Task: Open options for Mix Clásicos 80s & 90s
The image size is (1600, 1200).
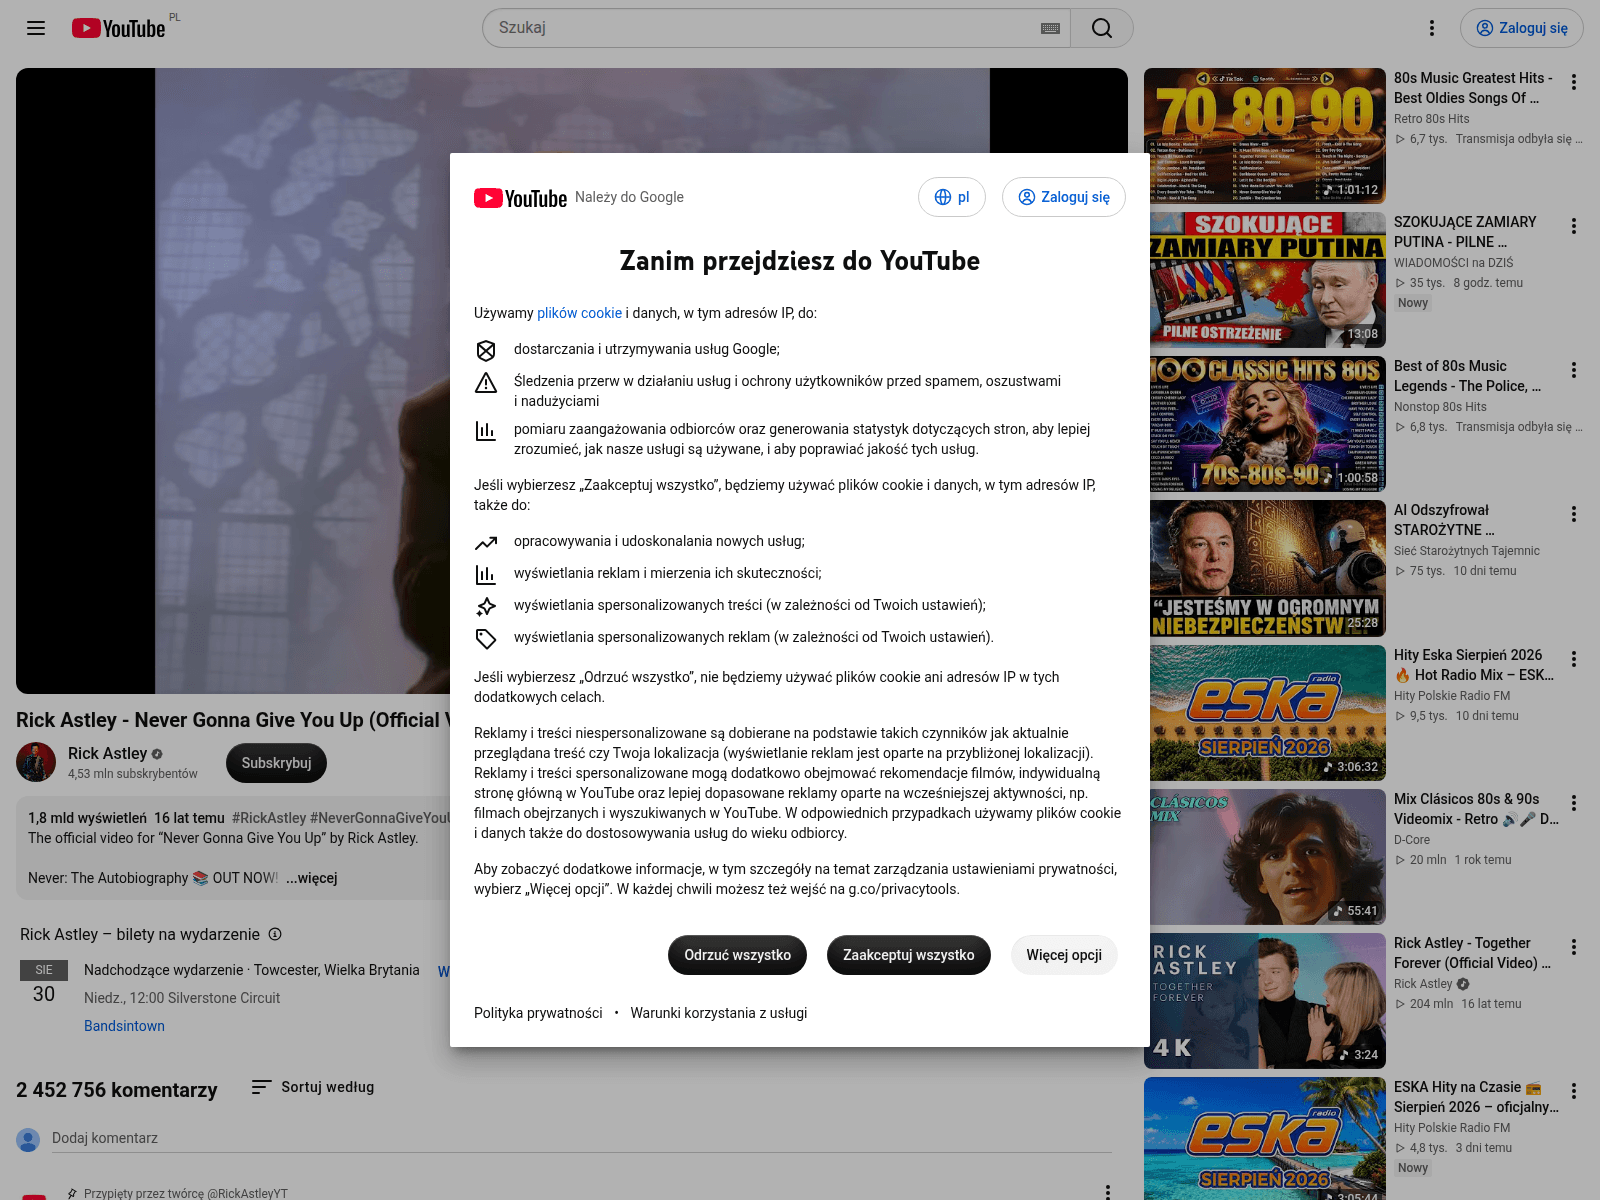Action: 1574,803
